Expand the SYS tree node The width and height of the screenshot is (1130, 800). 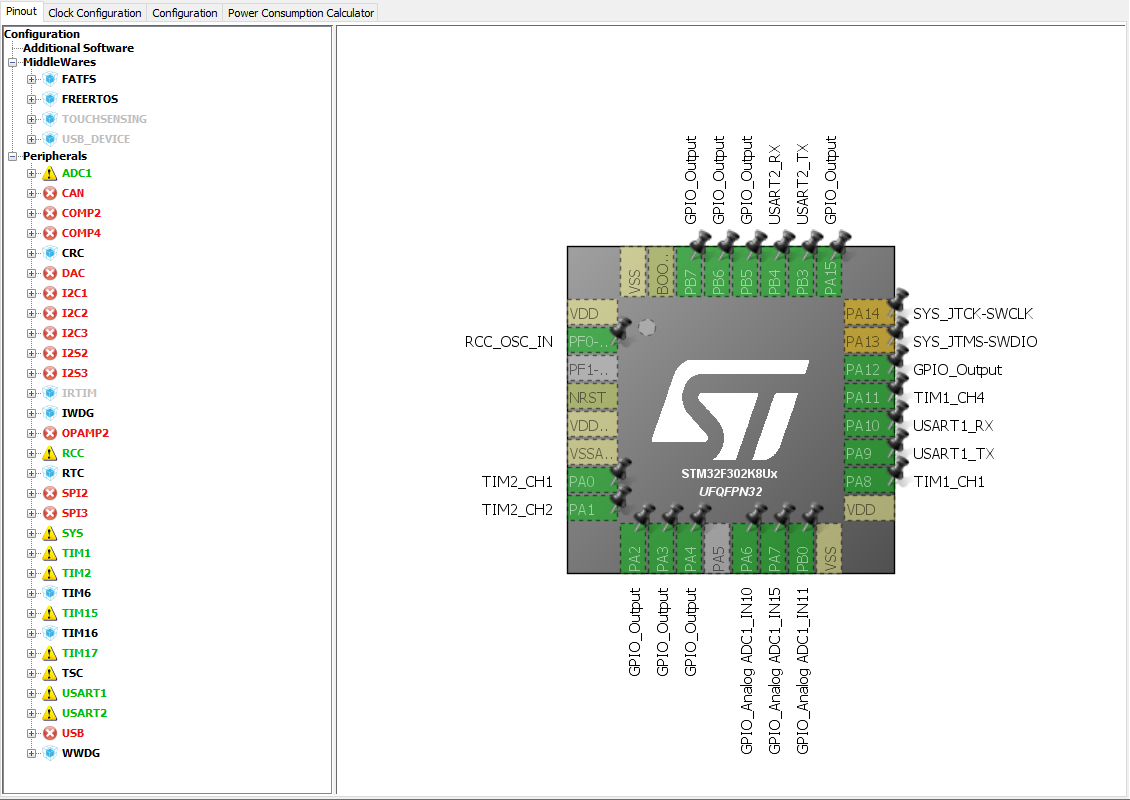pos(31,533)
